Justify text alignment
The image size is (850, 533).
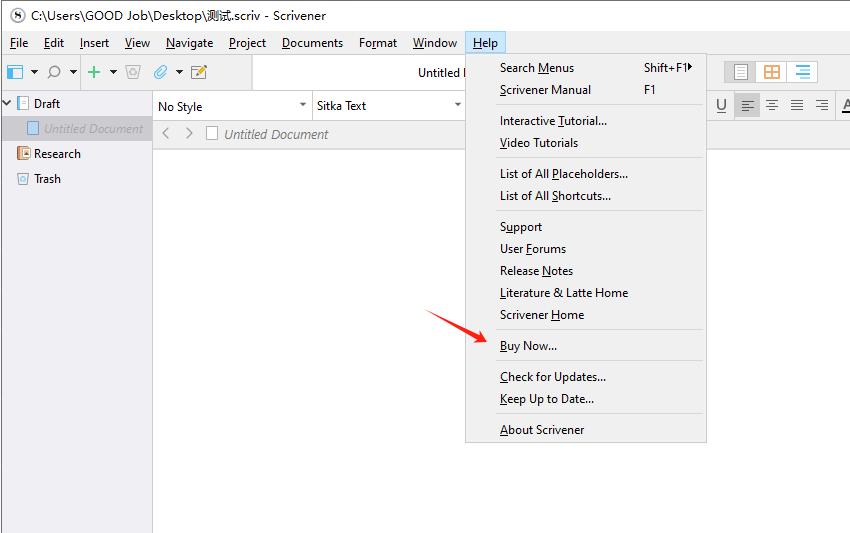(797, 105)
